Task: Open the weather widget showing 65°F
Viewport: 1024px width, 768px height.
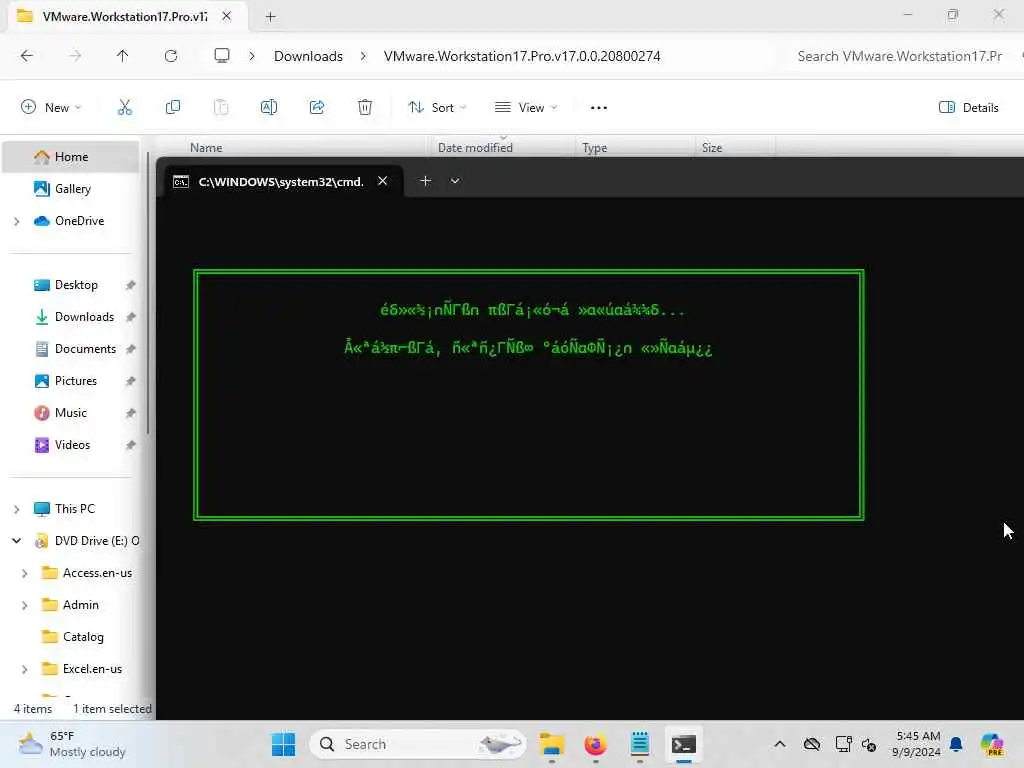Action: [x=72, y=744]
